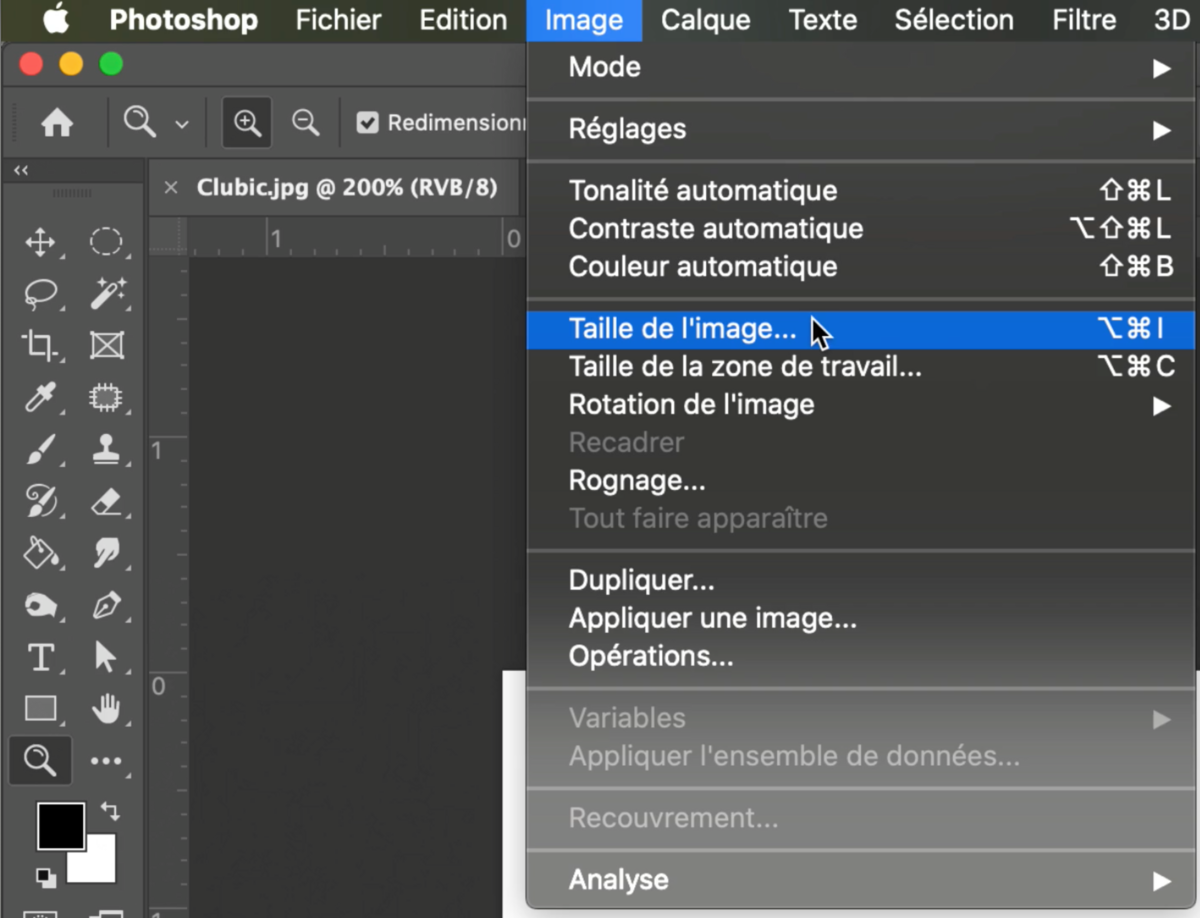This screenshot has height=918, width=1200.
Task: Select the Crop tool
Action: (x=40, y=346)
